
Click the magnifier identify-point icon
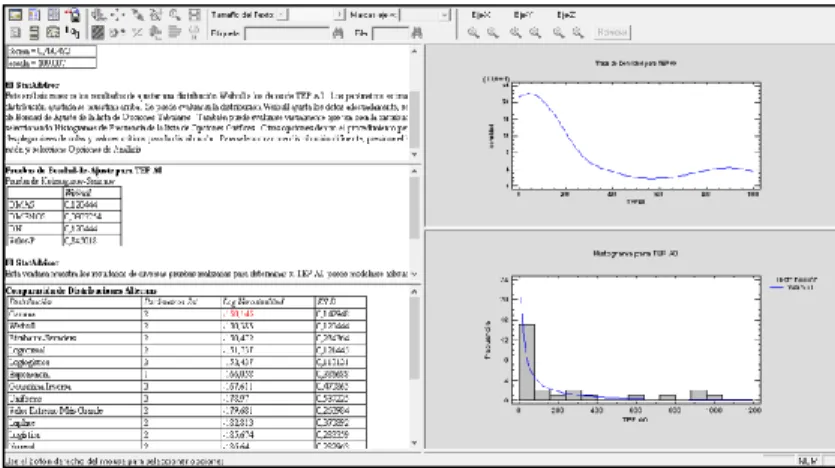coord(175,15)
